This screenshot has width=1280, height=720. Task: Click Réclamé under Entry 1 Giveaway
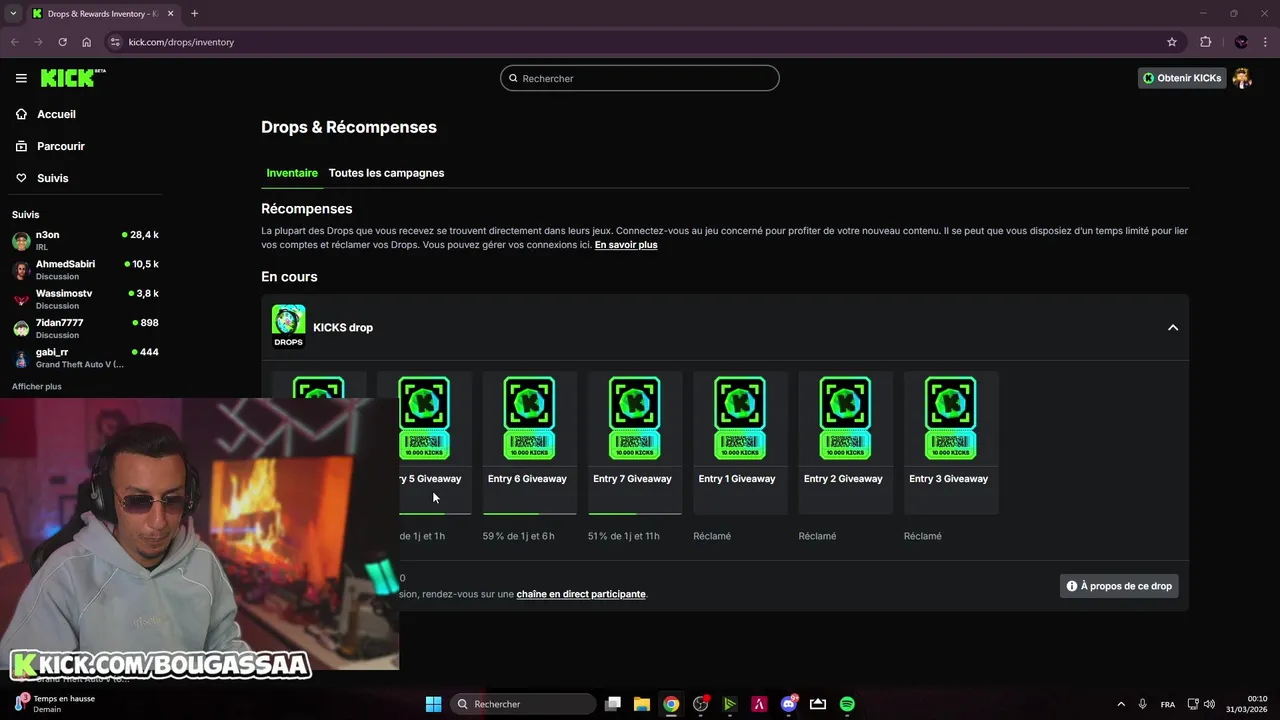[x=712, y=536]
